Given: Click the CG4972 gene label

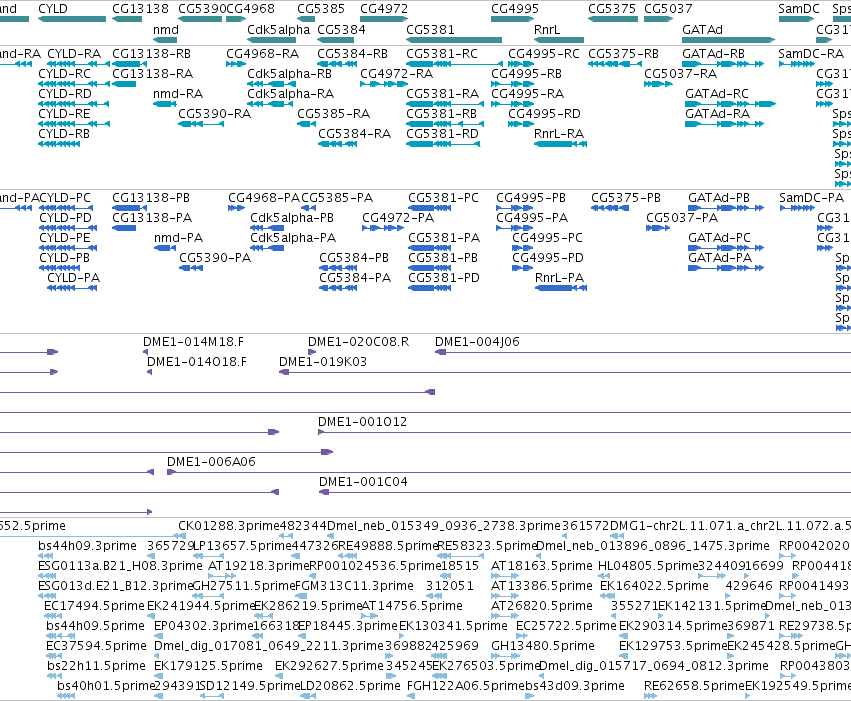Looking at the screenshot, I should pos(384,9).
